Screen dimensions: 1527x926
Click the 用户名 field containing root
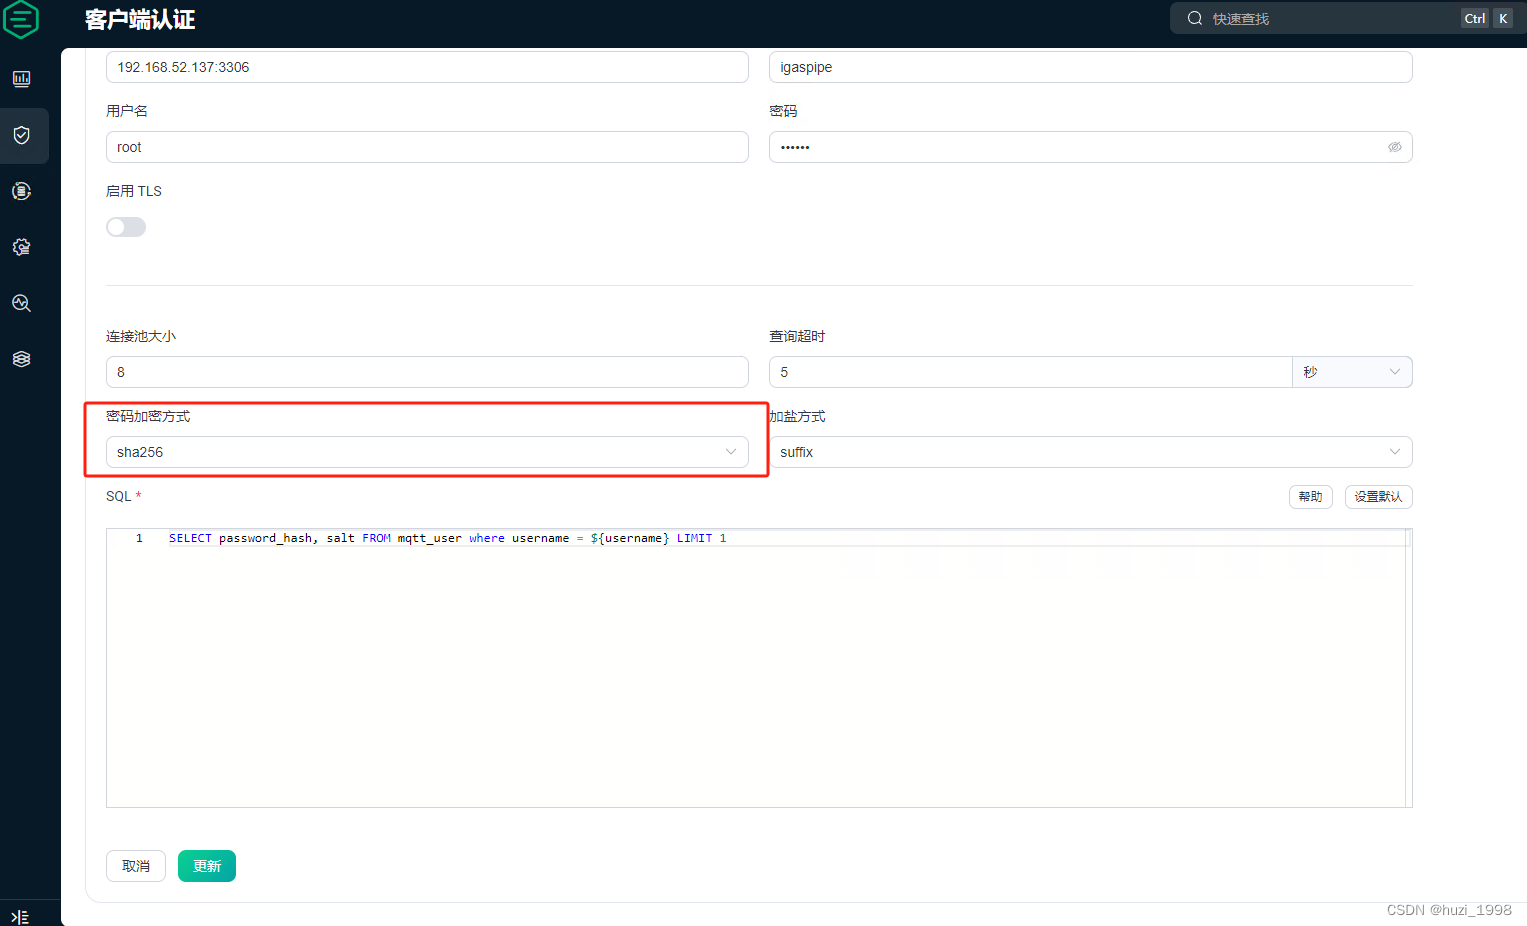(427, 147)
